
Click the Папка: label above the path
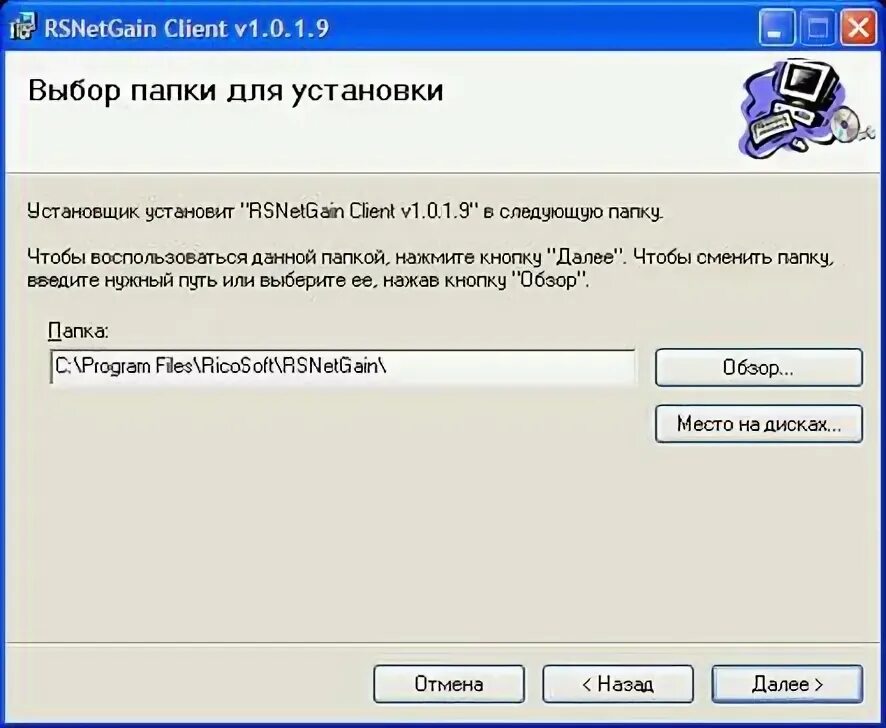pyautogui.click(x=78, y=330)
